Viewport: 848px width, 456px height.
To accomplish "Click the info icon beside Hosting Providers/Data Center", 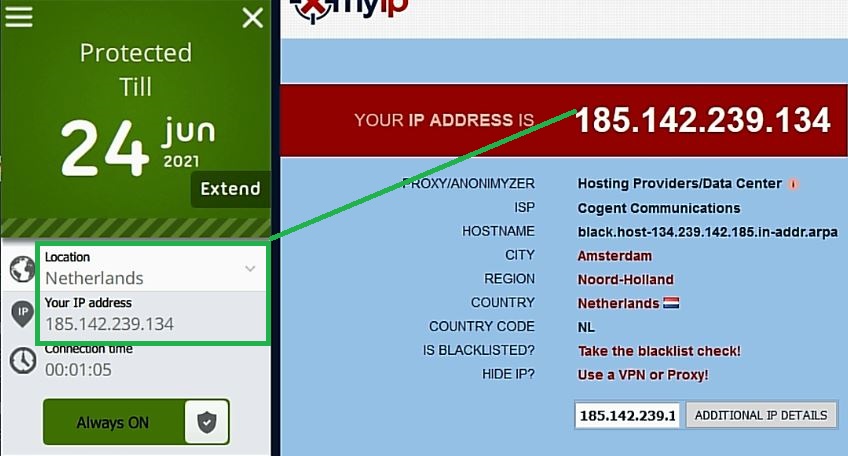I will pyautogui.click(x=793, y=184).
